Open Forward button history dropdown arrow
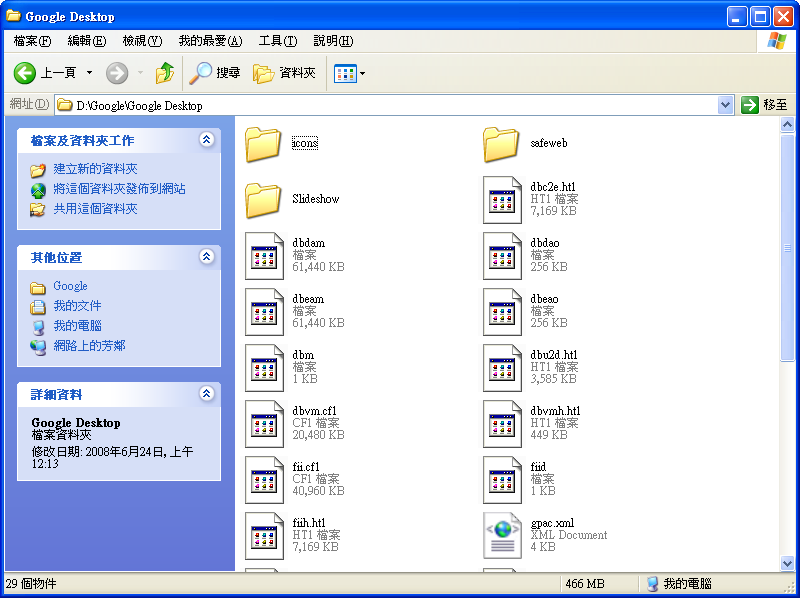The width and height of the screenshot is (800, 598). click(140, 73)
